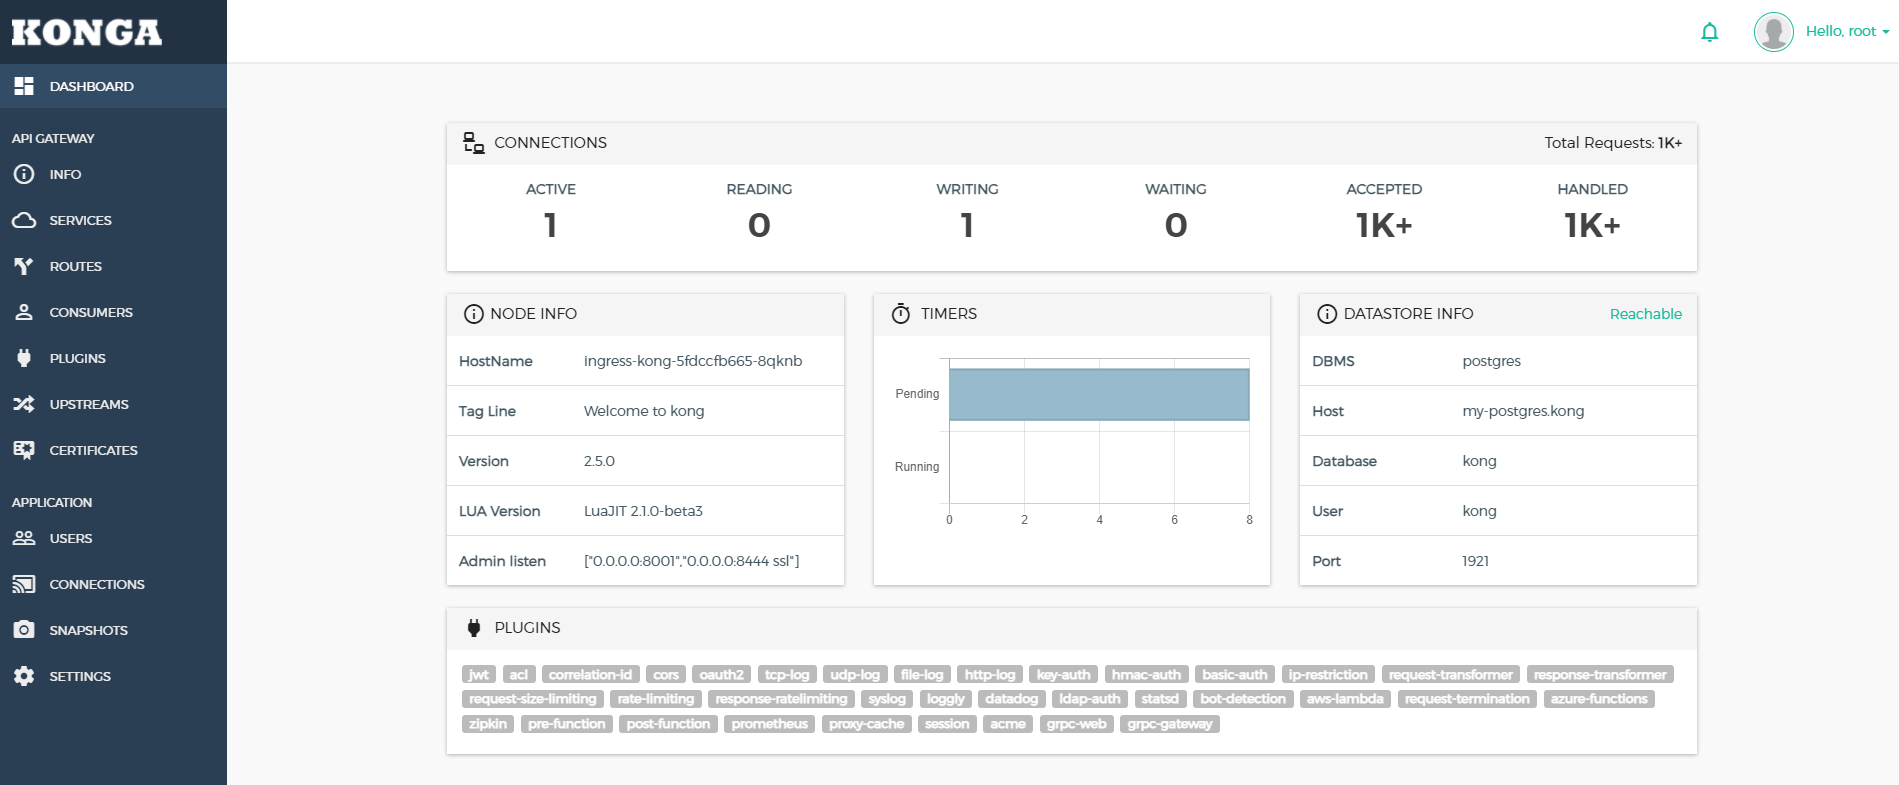
Task: Click the hmac-auth plugin tag
Action: [x=1147, y=675]
